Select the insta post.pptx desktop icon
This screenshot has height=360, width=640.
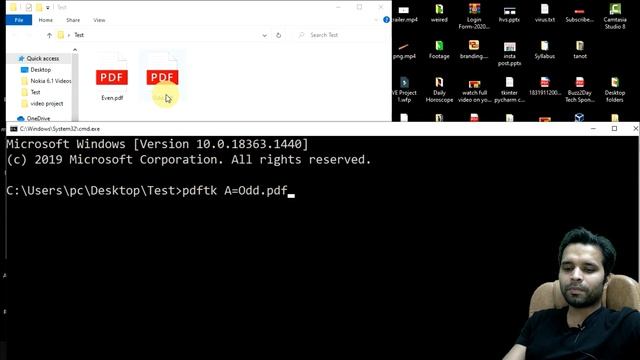coord(509,53)
